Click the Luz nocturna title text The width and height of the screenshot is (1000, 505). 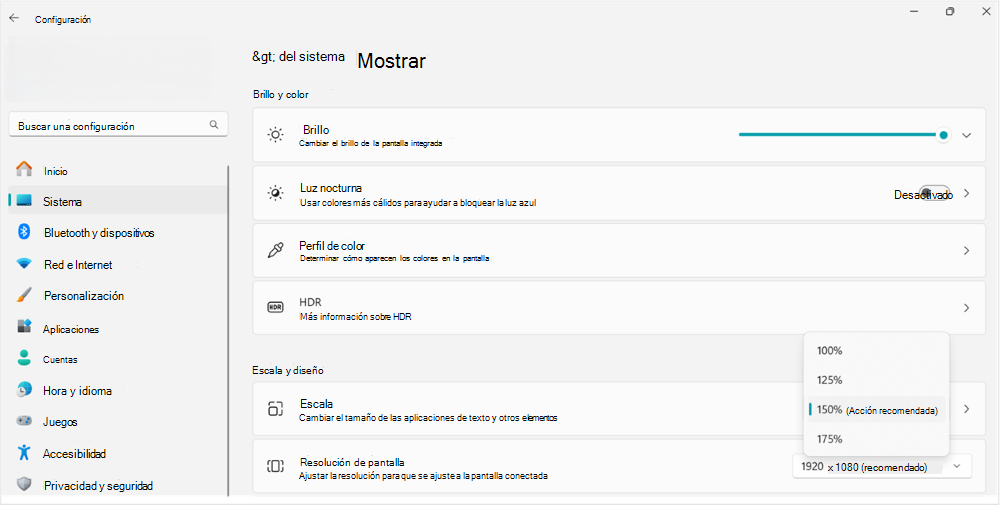pos(331,188)
